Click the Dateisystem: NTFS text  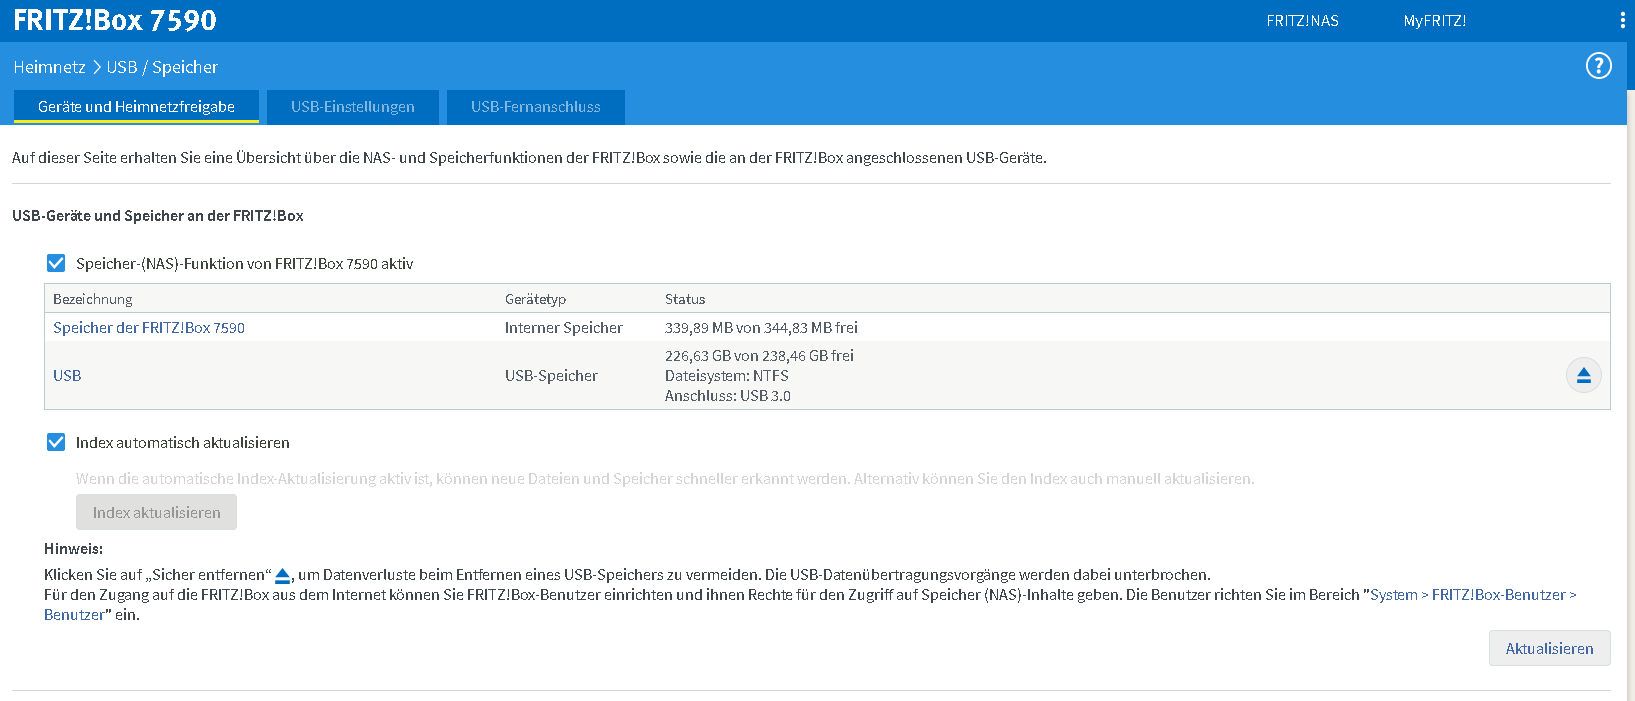click(726, 376)
